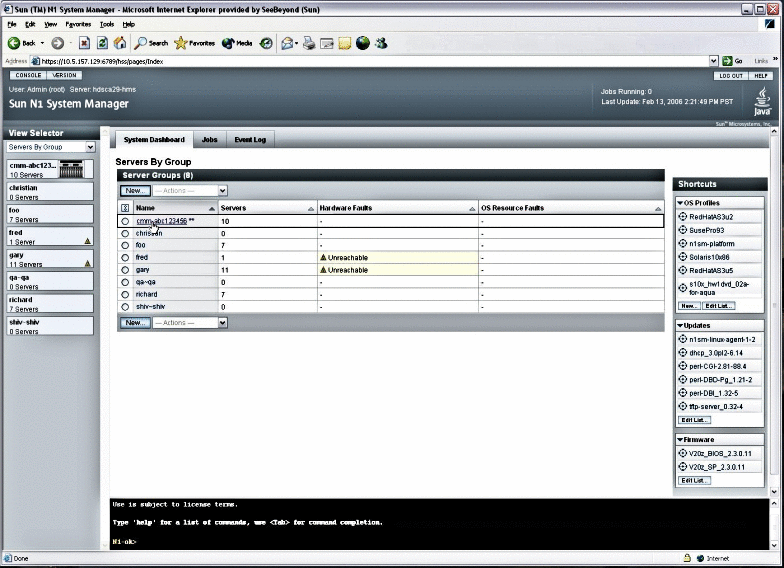This screenshot has width=784, height=568.
Task: Open the Search toolbar icon
Action: [x=140, y=44]
